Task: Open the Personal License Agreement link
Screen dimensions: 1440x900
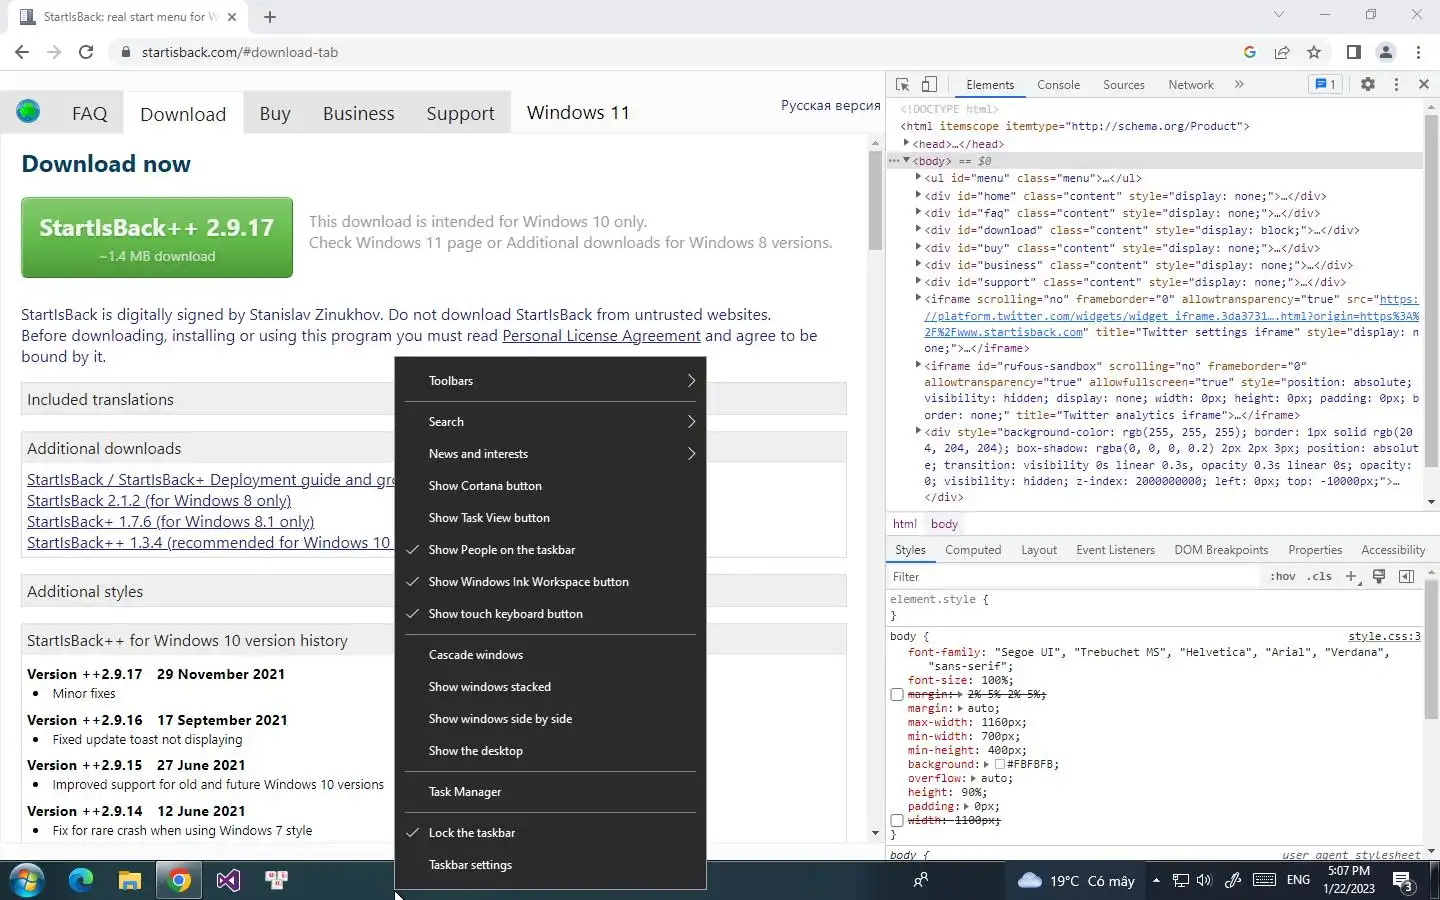Action: pyautogui.click(x=601, y=336)
